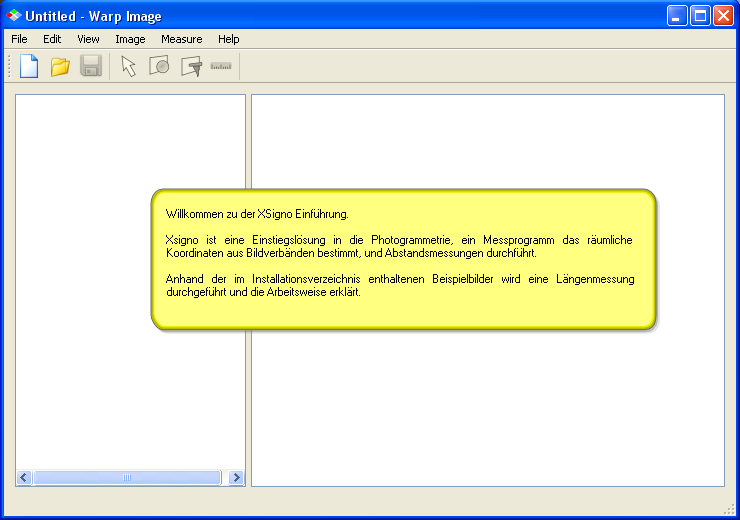Image resolution: width=740 pixels, height=520 pixels.
Task: Open the Edit menu
Action: pos(52,39)
